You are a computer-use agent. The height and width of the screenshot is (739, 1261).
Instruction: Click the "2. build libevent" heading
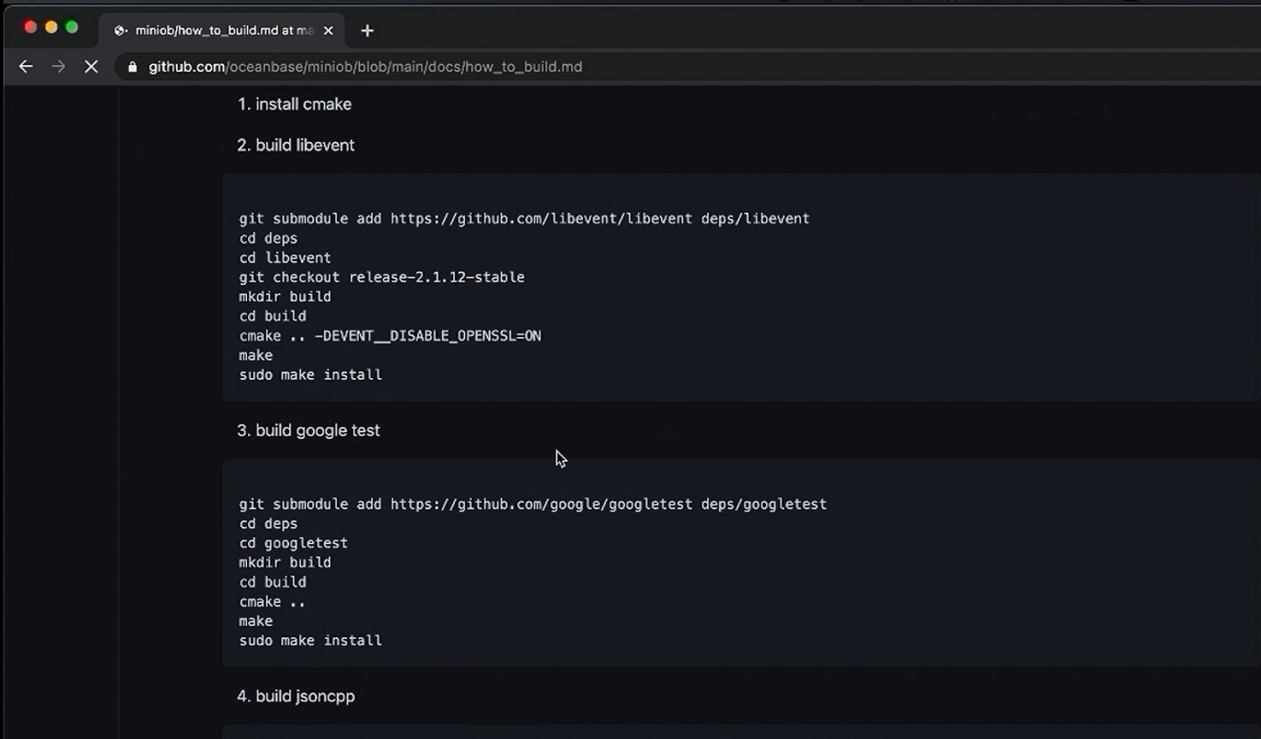(295, 145)
